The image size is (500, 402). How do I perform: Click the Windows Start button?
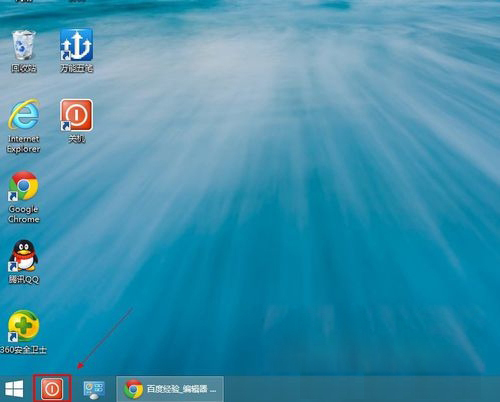tap(14, 389)
